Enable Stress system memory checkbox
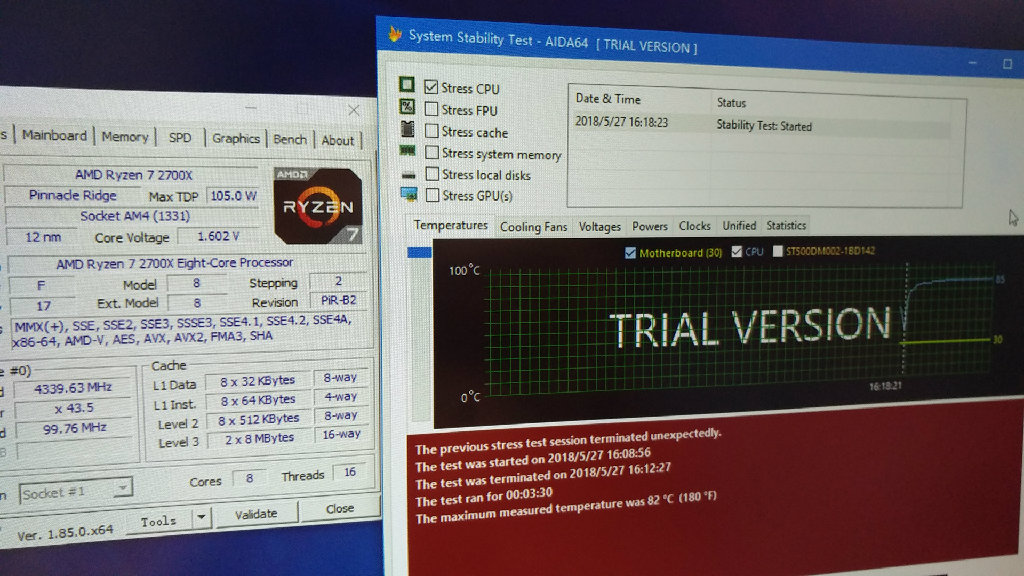The image size is (1024, 576). coord(432,152)
